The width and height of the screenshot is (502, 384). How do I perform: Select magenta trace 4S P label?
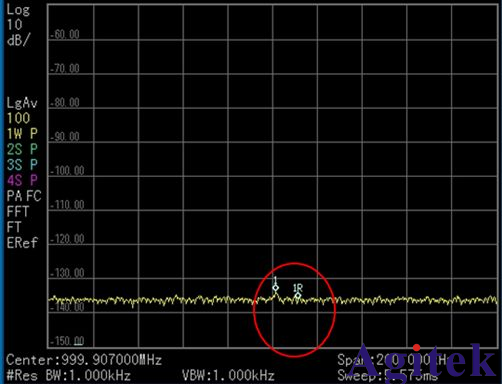[x=22, y=180]
